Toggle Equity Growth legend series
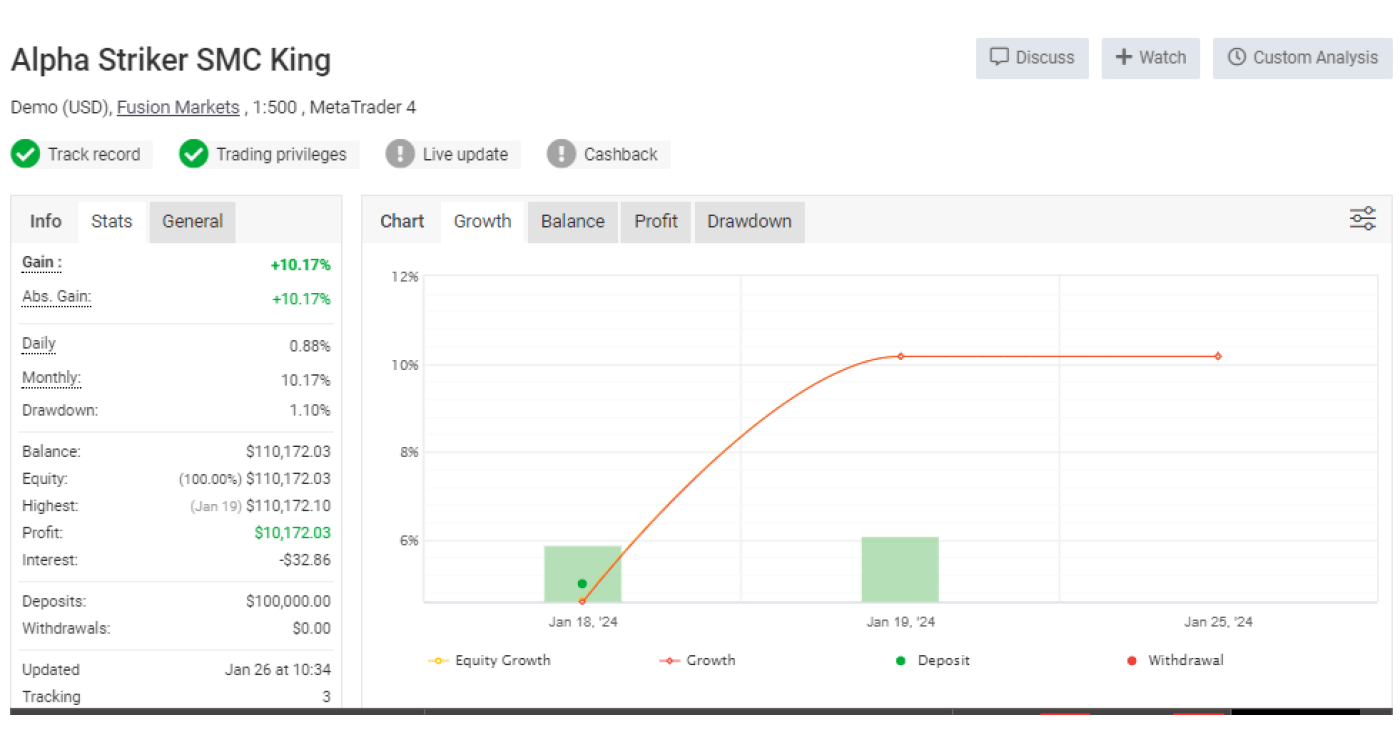The width and height of the screenshot is (1400, 750). [490, 660]
